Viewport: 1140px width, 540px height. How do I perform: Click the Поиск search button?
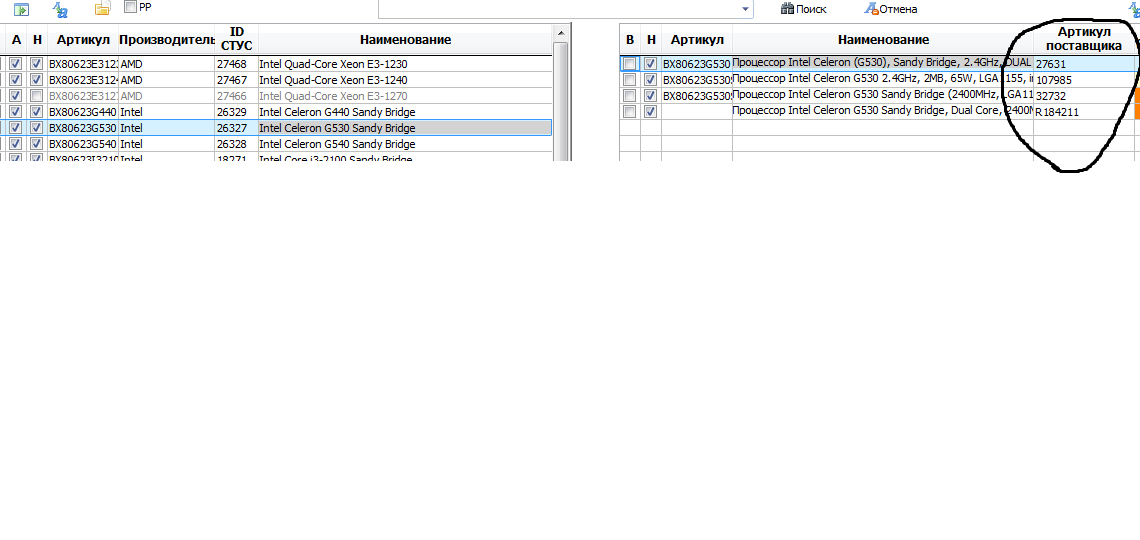[803, 9]
